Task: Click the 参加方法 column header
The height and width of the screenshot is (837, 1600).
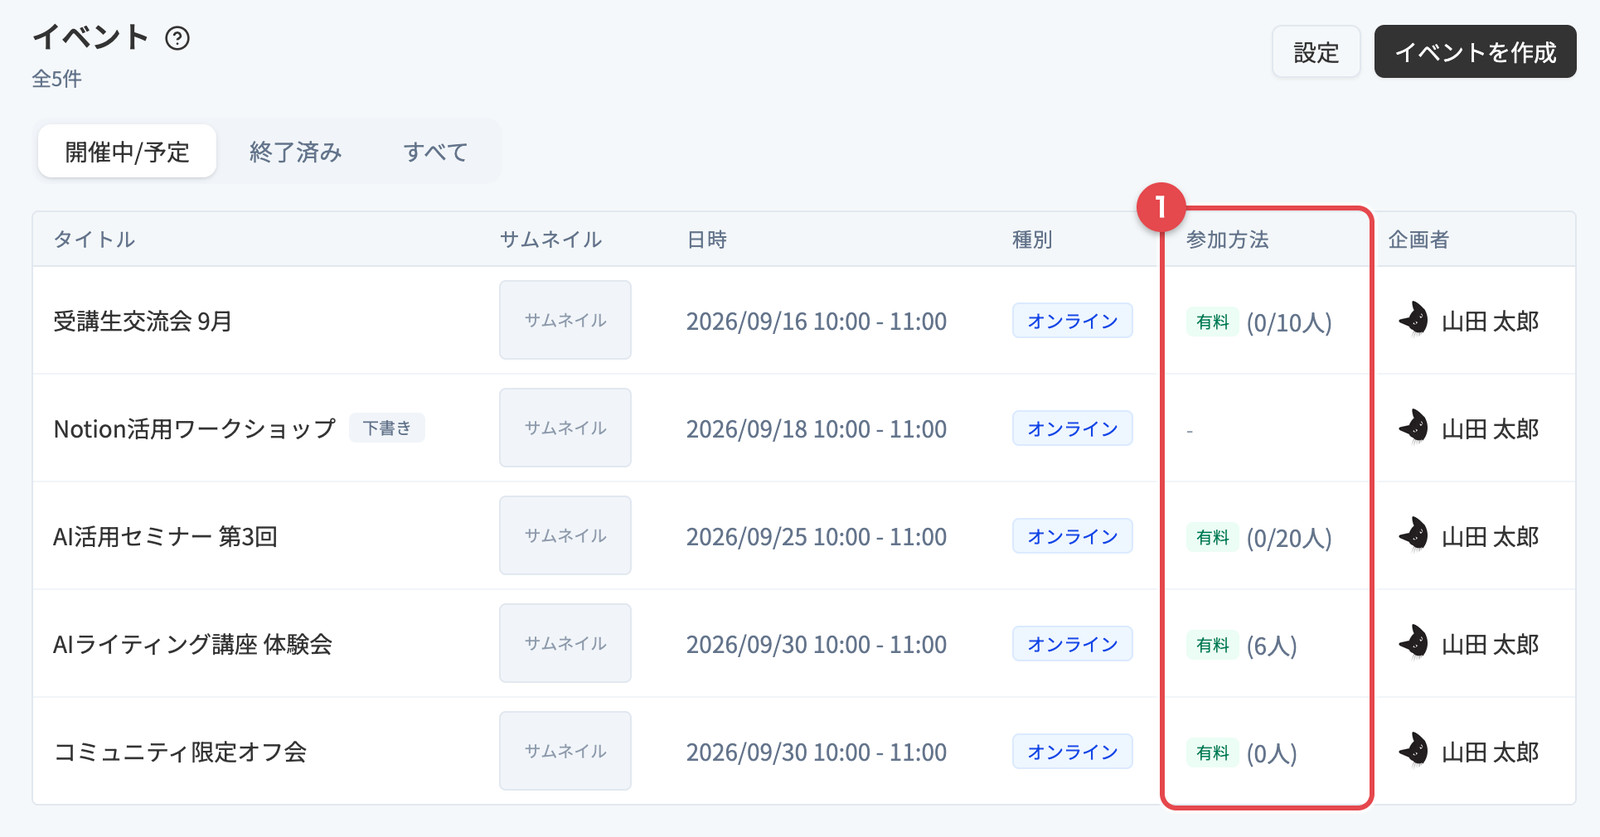Action: tap(1227, 240)
